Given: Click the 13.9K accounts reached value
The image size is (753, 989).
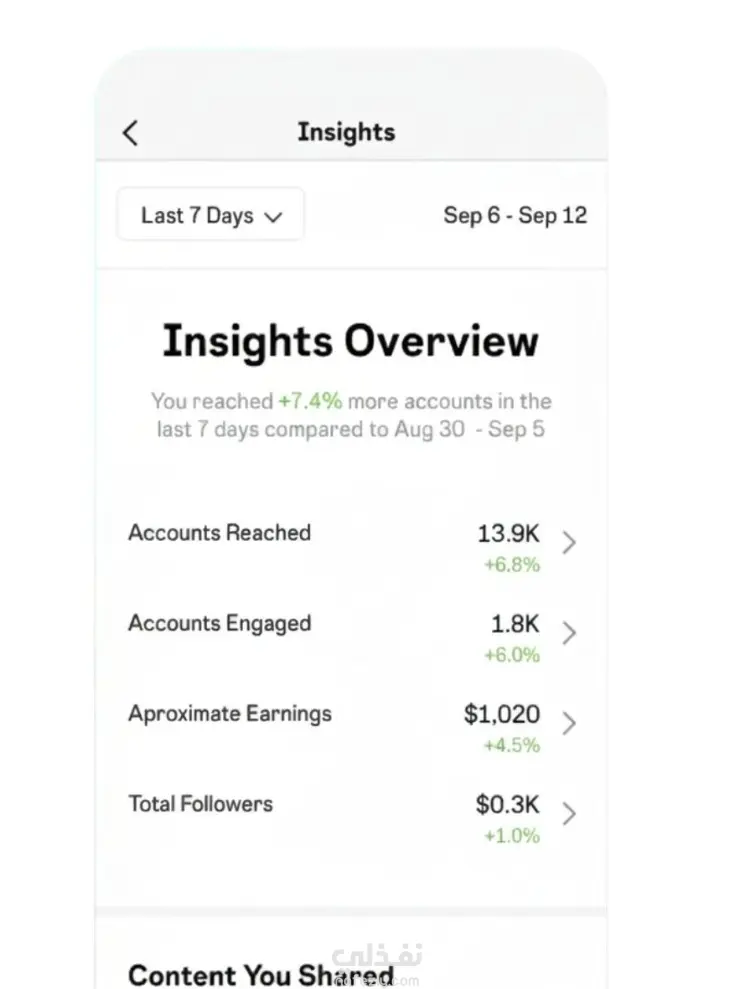Looking at the screenshot, I should coord(508,534).
